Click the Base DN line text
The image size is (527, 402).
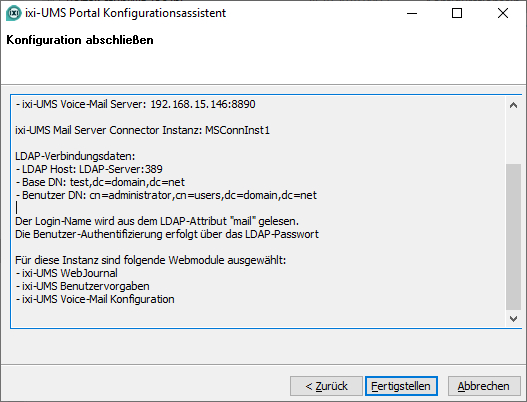click(x=100, y=182)
